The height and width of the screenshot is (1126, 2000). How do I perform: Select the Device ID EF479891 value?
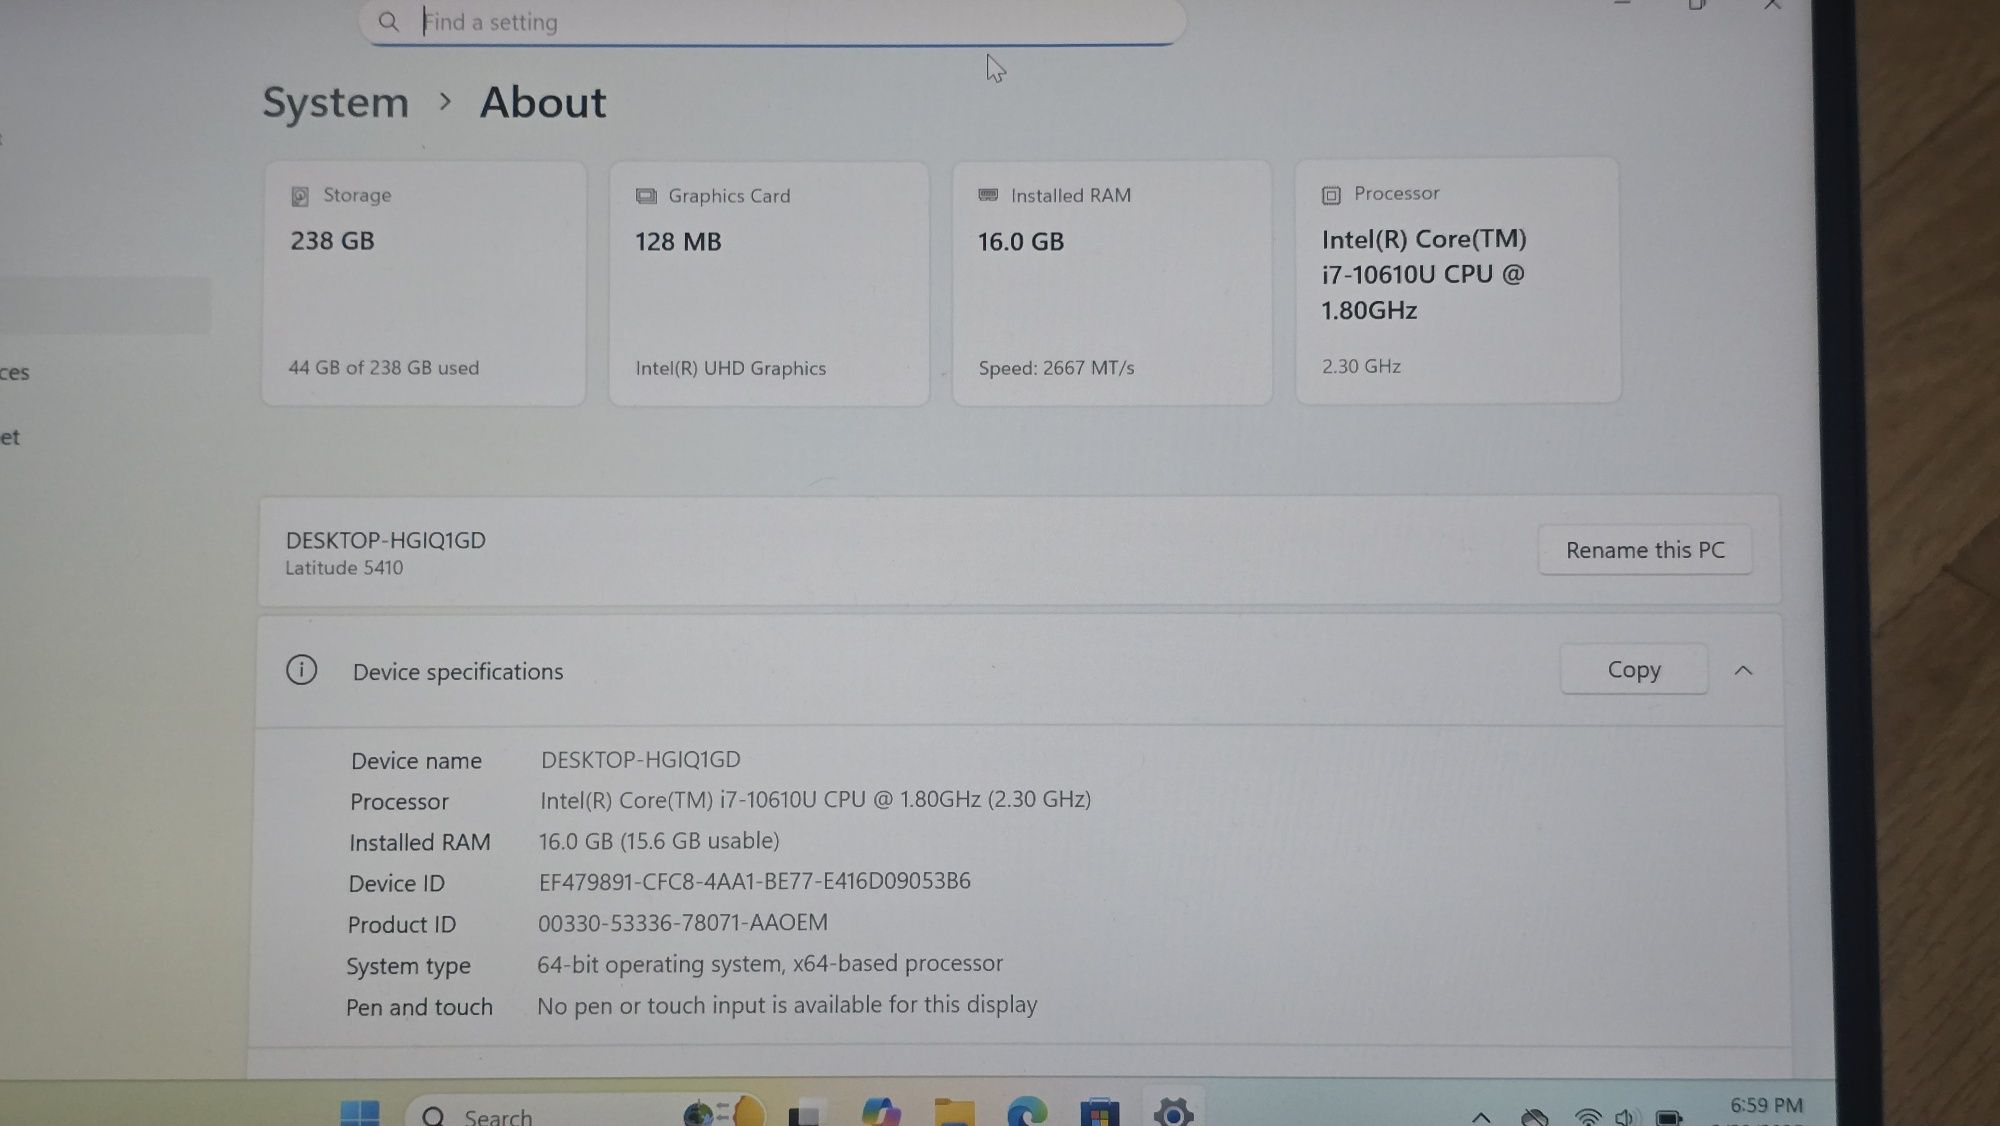coord(754,882)
